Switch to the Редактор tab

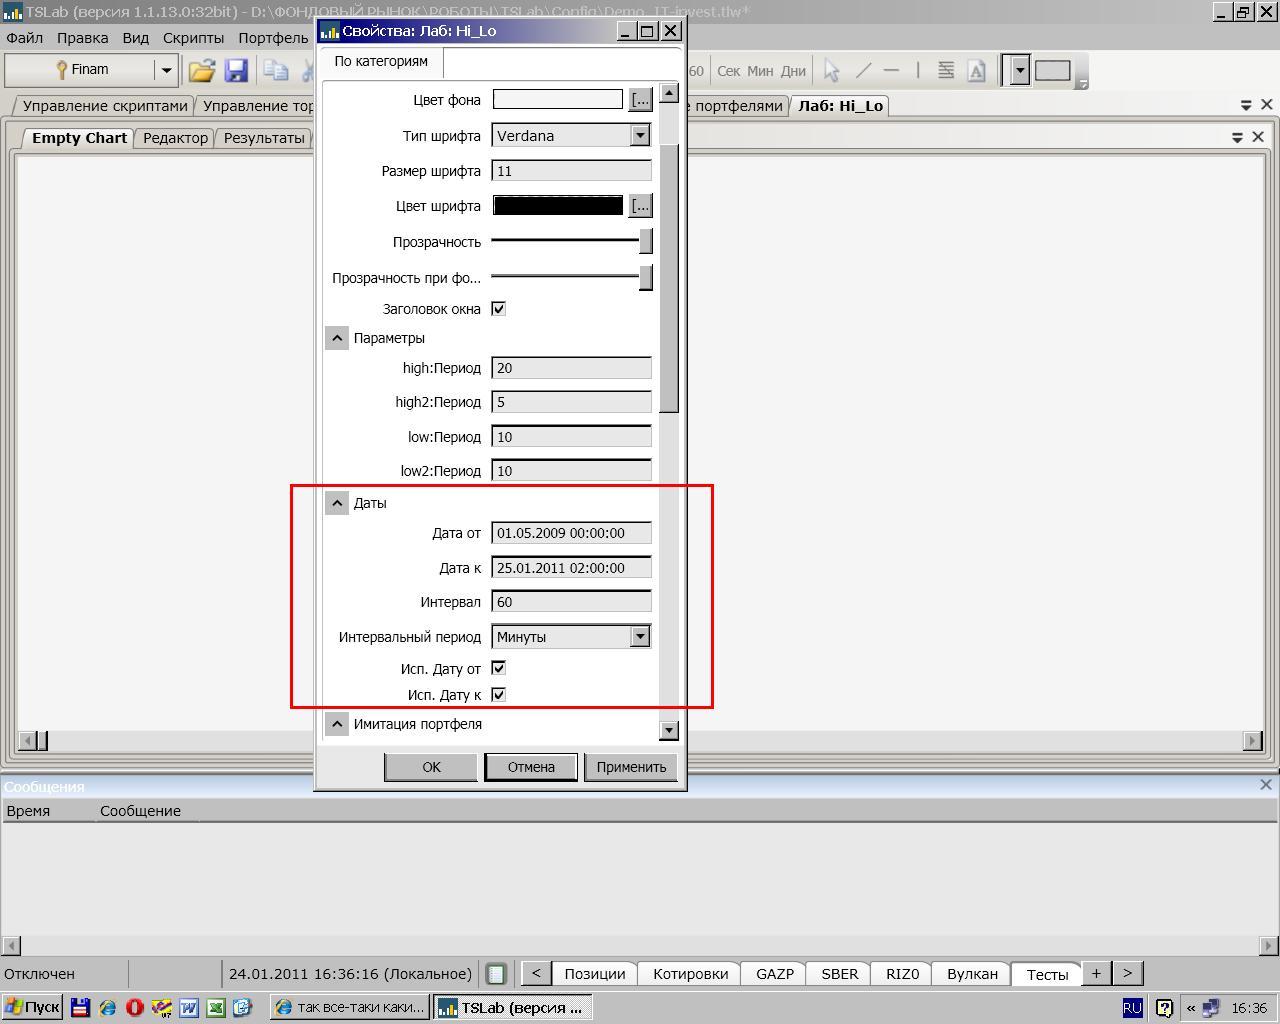175,138
